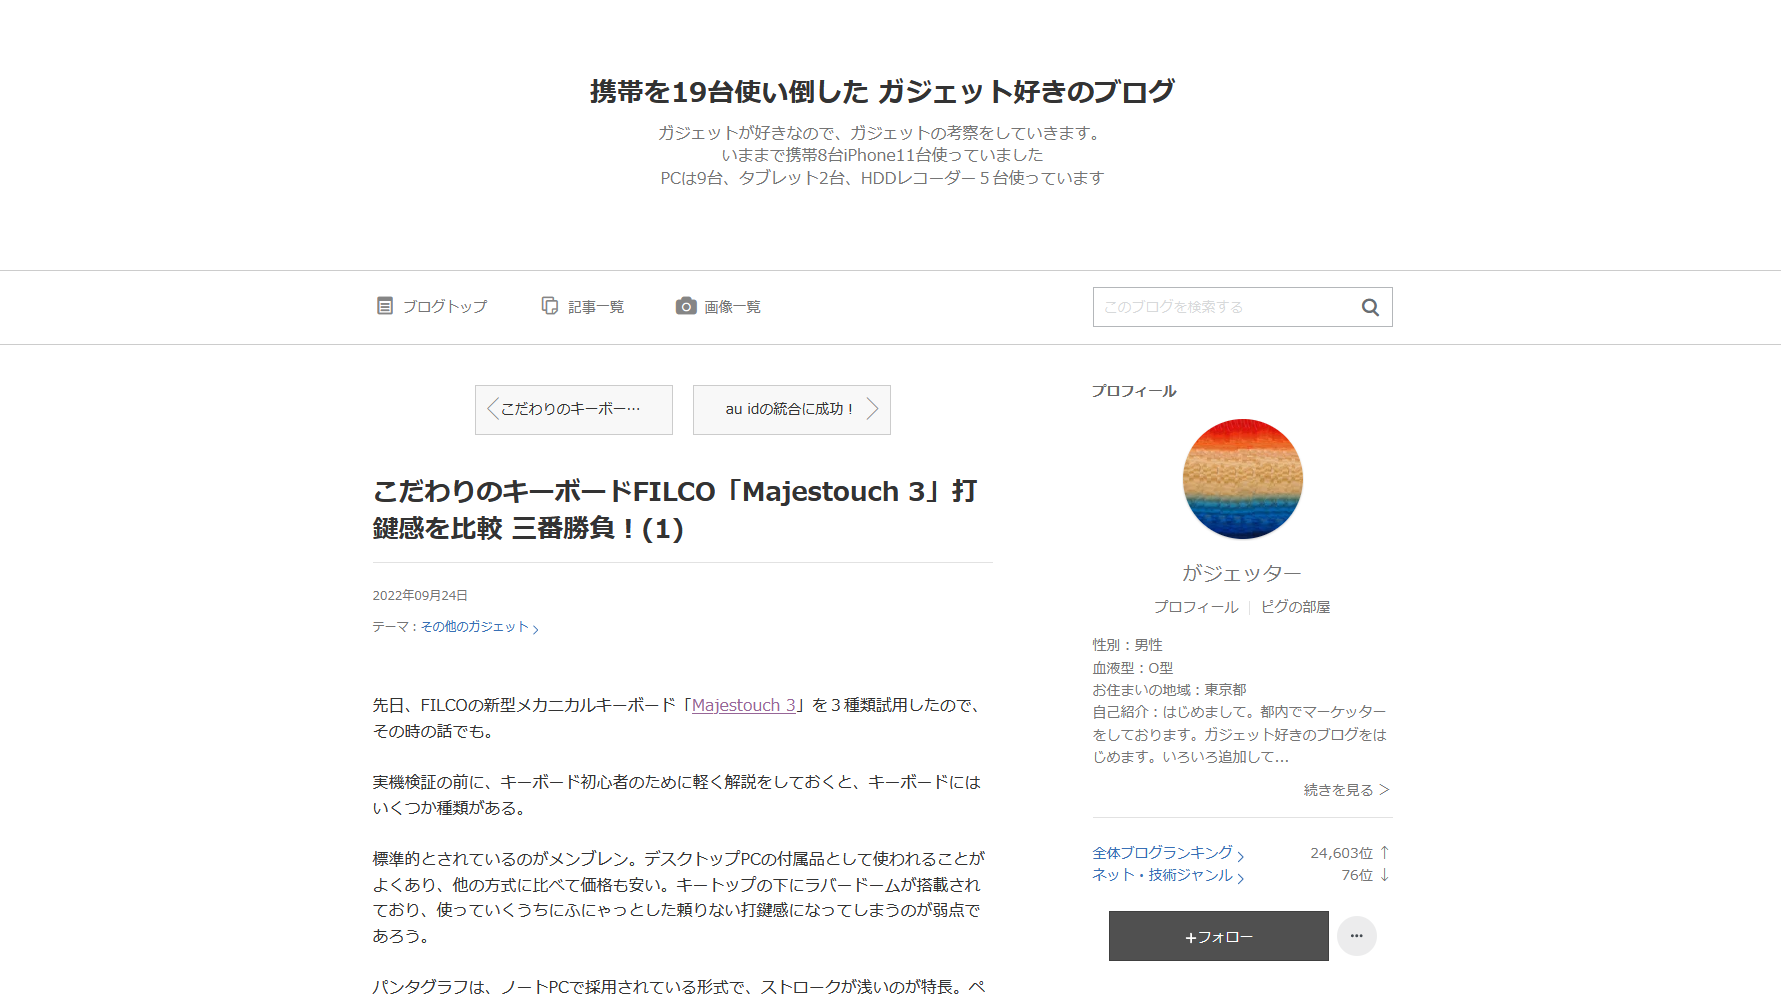
Task: Open ブログトップ menu item
Action: pos(432,306)
